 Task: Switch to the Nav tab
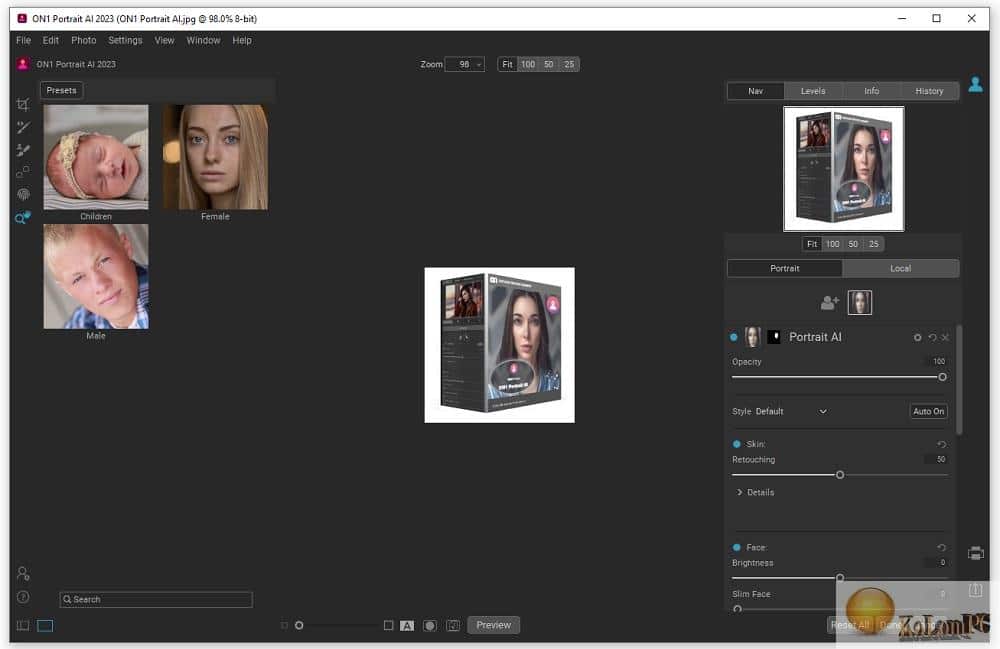756,91
